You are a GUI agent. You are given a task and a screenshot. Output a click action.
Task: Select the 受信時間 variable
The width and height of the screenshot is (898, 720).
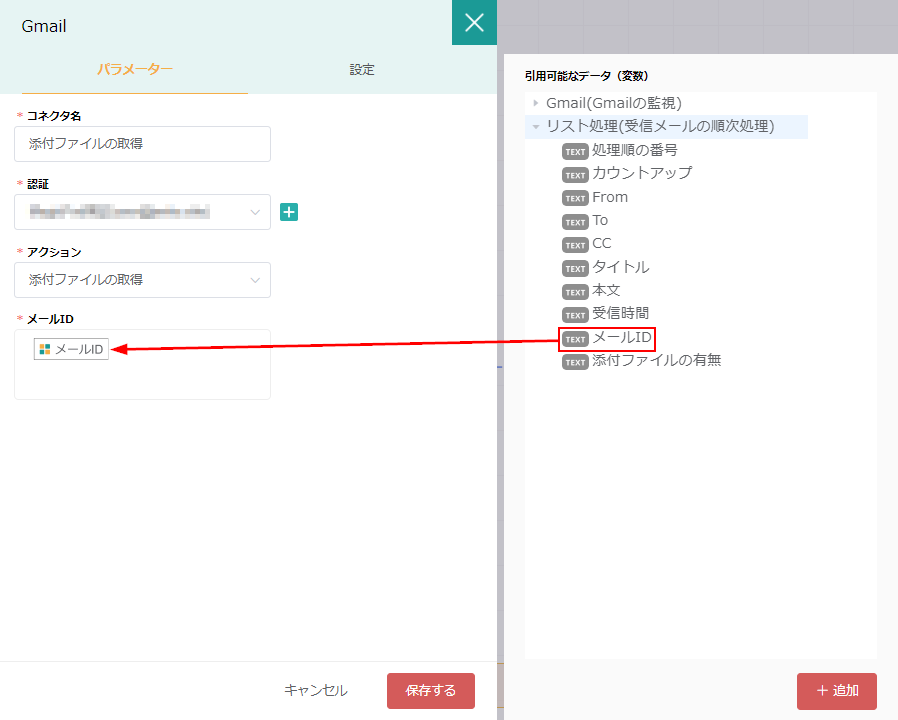pyautogui.click(x=621, y=313)
